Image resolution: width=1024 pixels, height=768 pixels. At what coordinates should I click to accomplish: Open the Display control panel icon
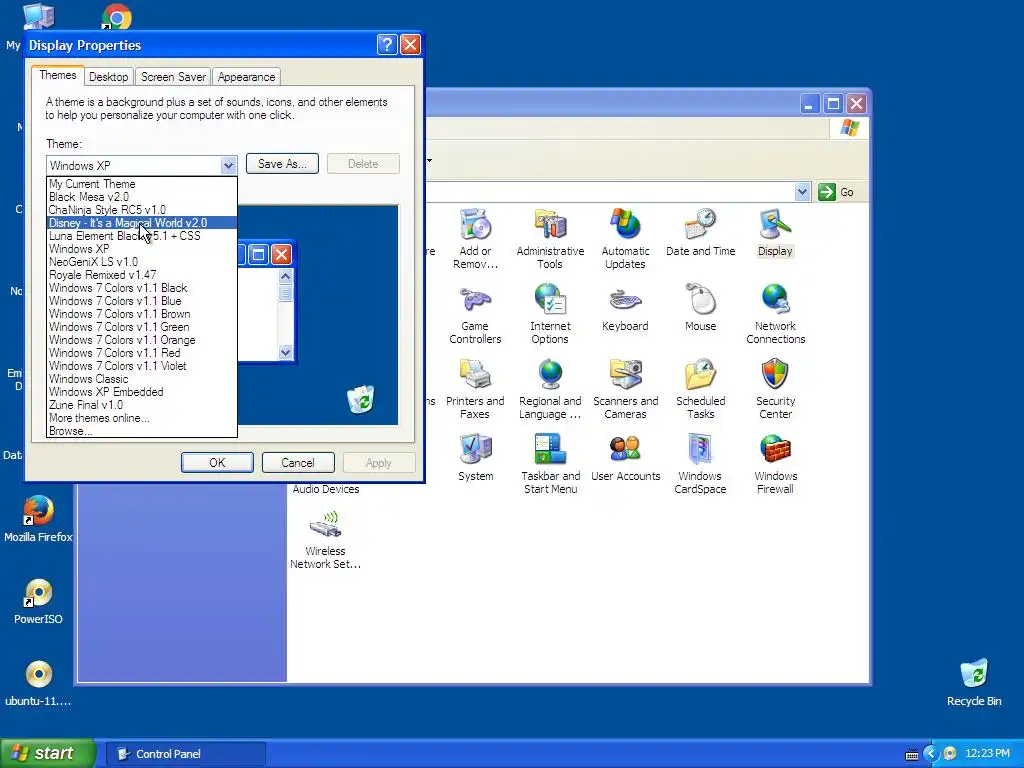point(775,232)
